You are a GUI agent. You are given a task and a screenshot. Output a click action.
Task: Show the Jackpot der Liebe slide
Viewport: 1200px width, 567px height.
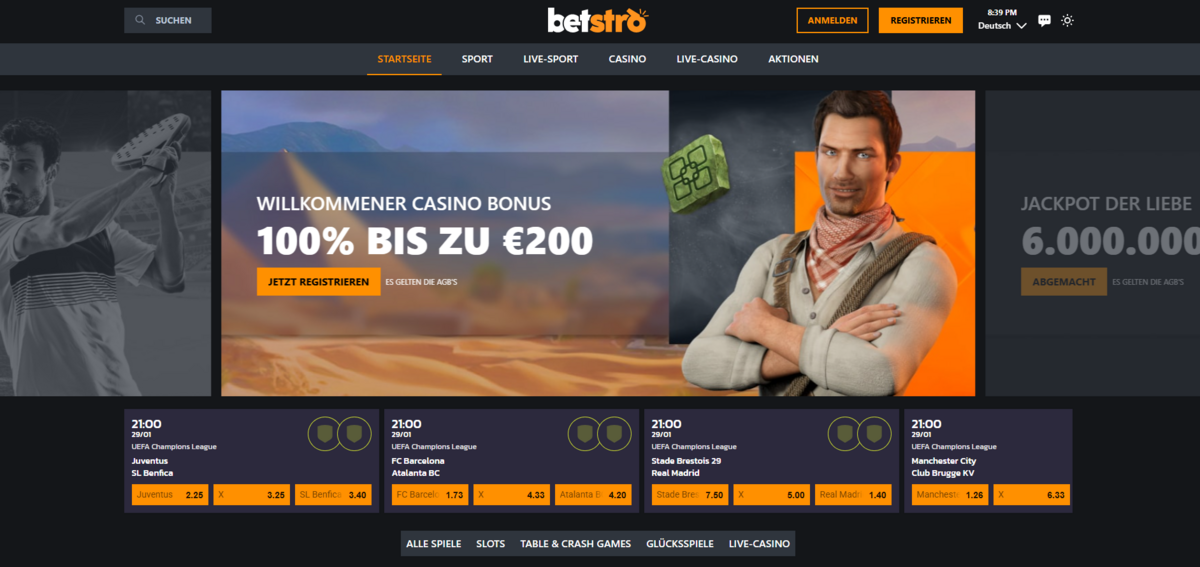click(1092, 243)
